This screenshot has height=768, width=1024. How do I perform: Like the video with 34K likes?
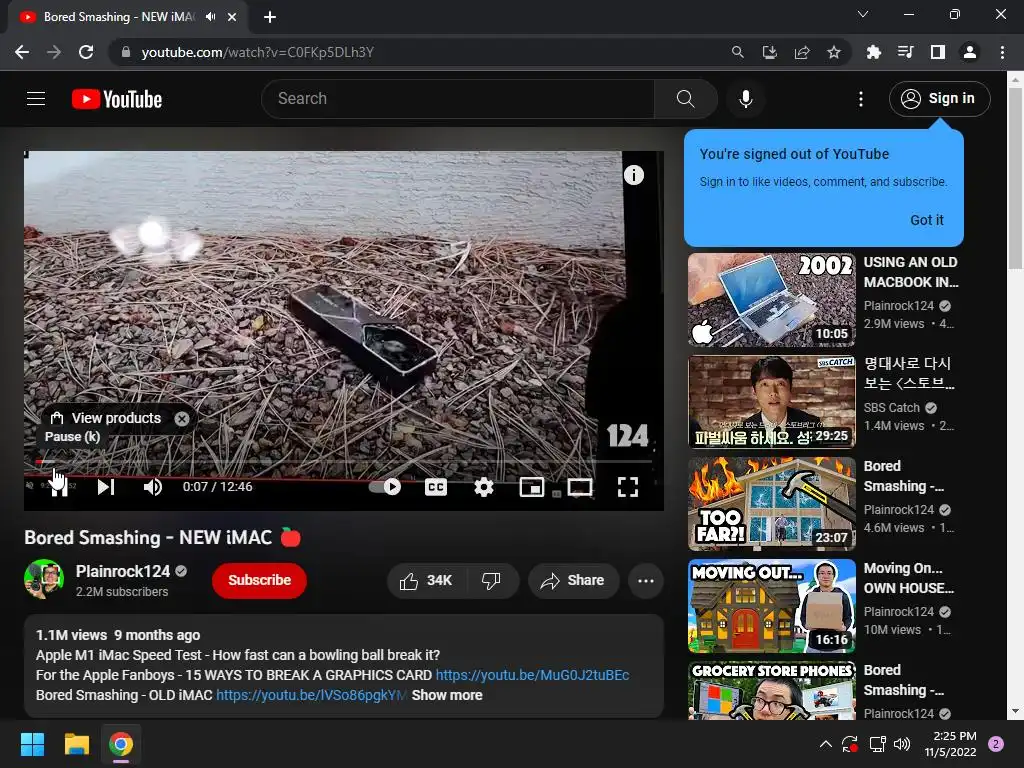[x=426, y=581]
